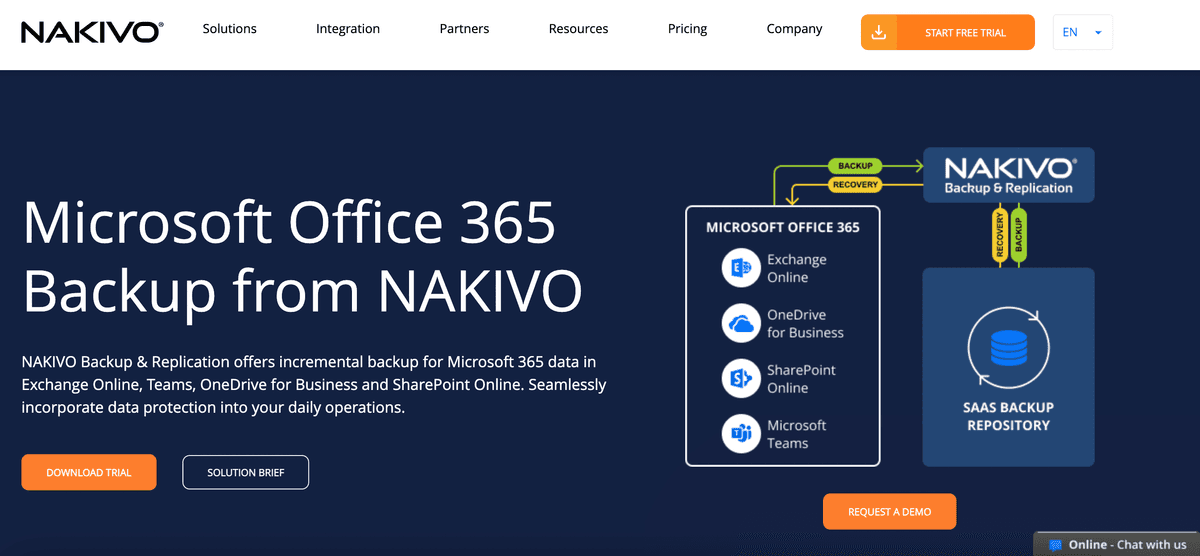
Task: Open the Resources navigation menu
Action: [x=578, y=29]
